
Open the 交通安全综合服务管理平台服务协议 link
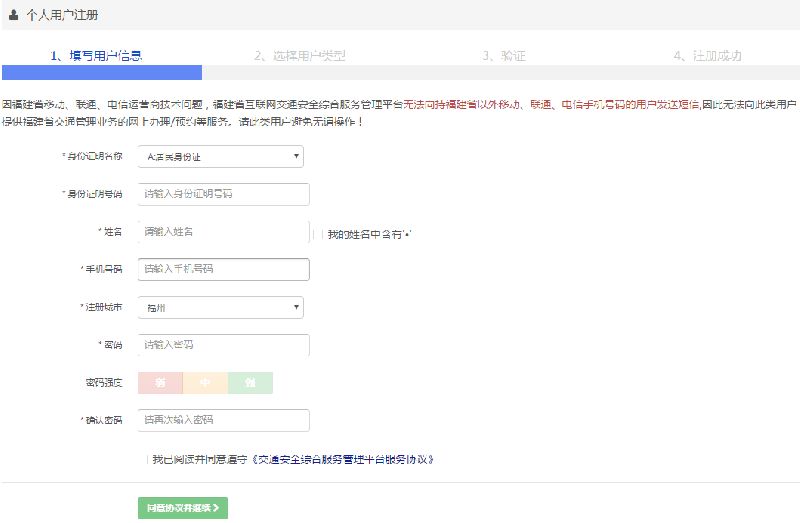[344, 460]
